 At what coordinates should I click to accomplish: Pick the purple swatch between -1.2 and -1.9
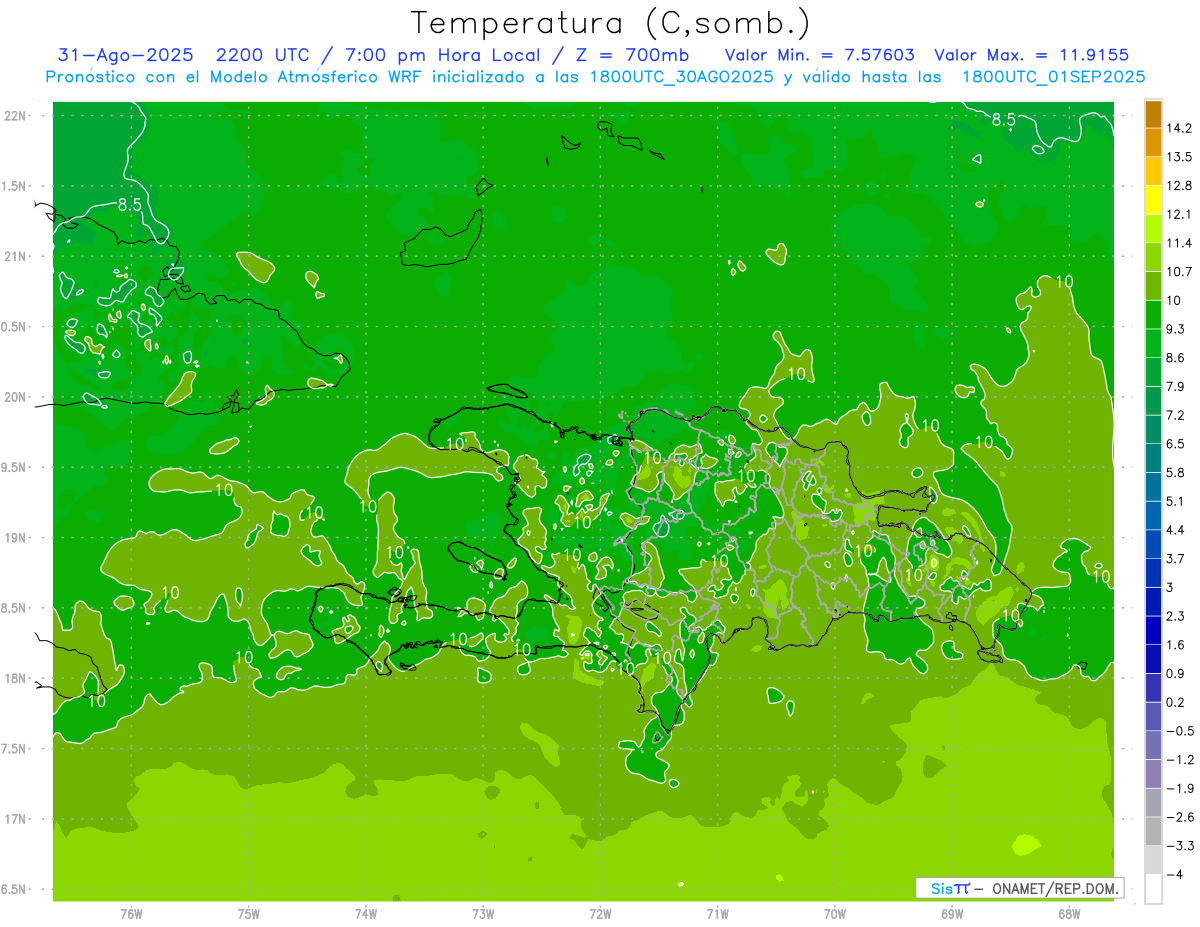pos(1153,774)
